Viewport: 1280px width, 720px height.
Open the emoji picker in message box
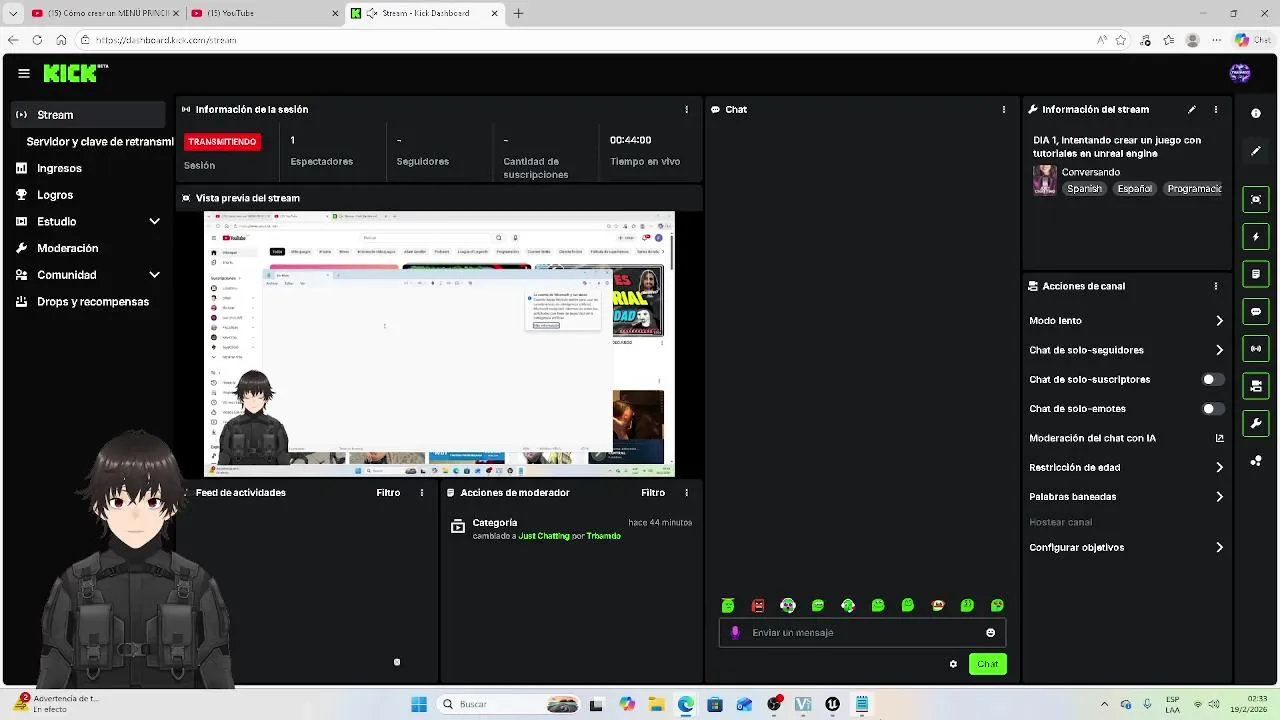pyautogui.click(x=991, y=633)
